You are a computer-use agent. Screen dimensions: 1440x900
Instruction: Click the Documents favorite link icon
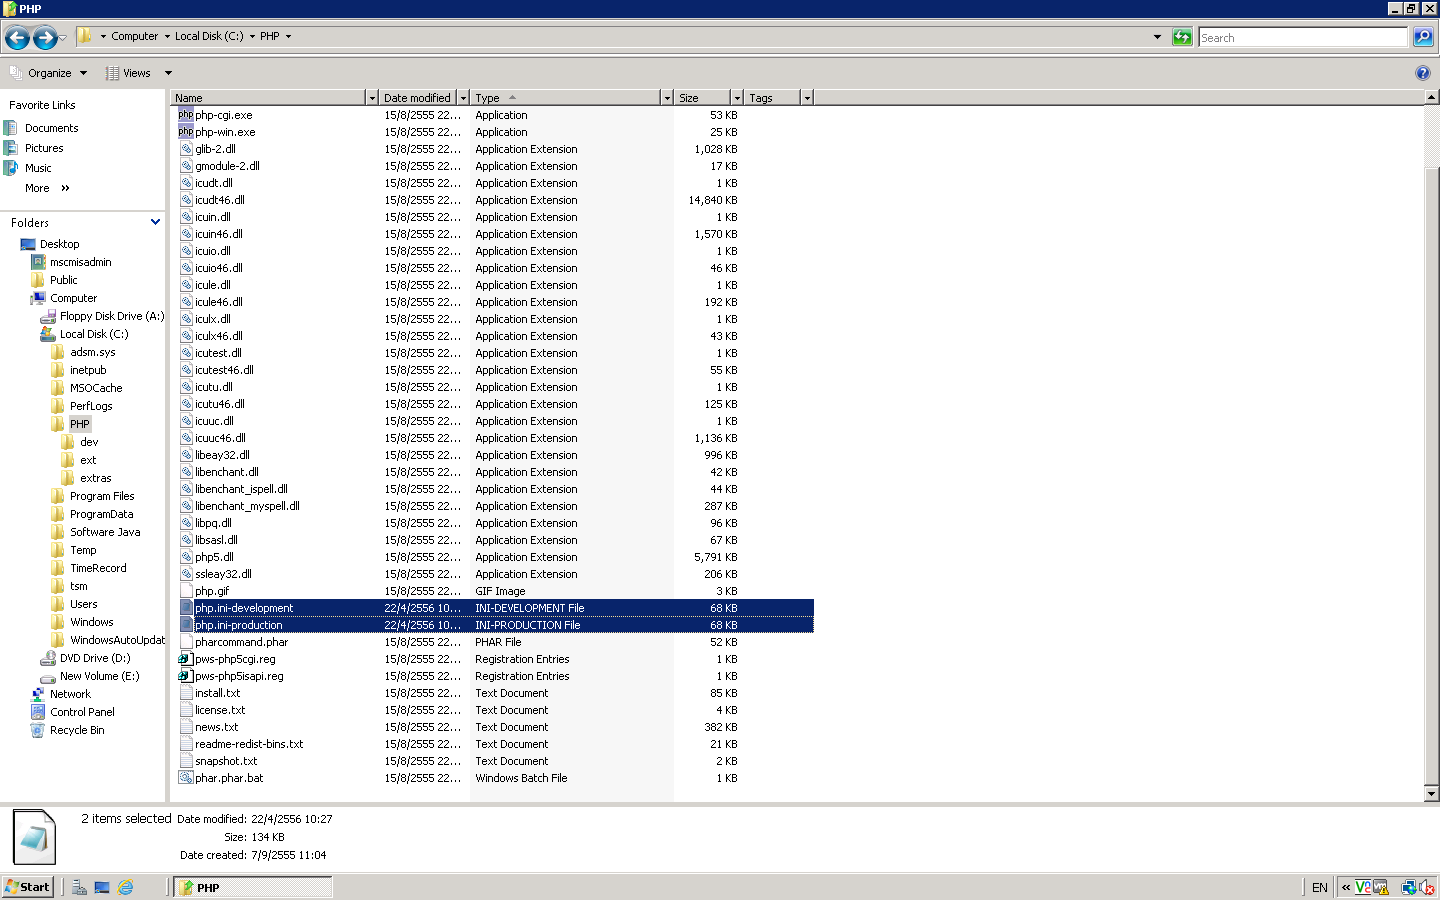click(x=11, y=128)
